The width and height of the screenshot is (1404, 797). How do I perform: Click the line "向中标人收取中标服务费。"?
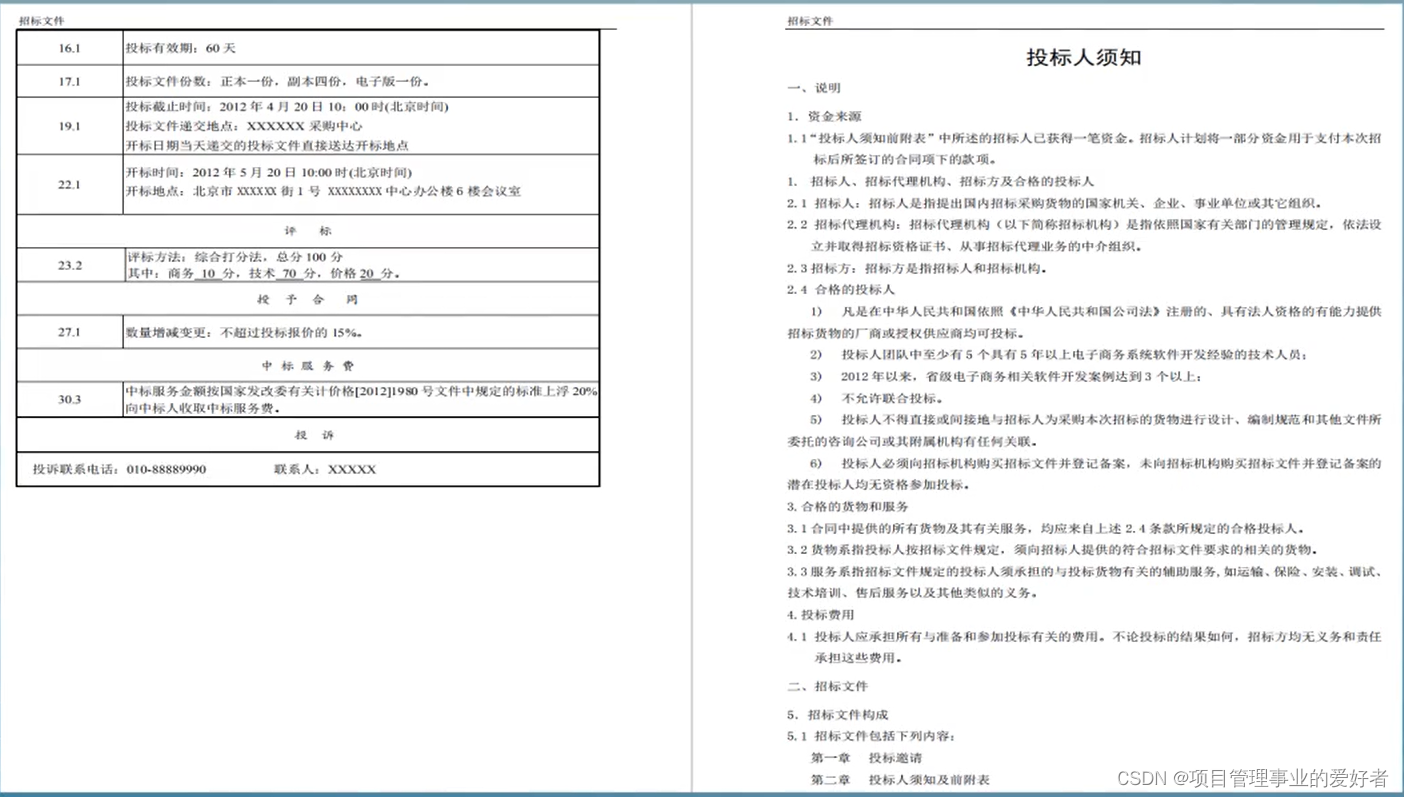pos(202,408)
